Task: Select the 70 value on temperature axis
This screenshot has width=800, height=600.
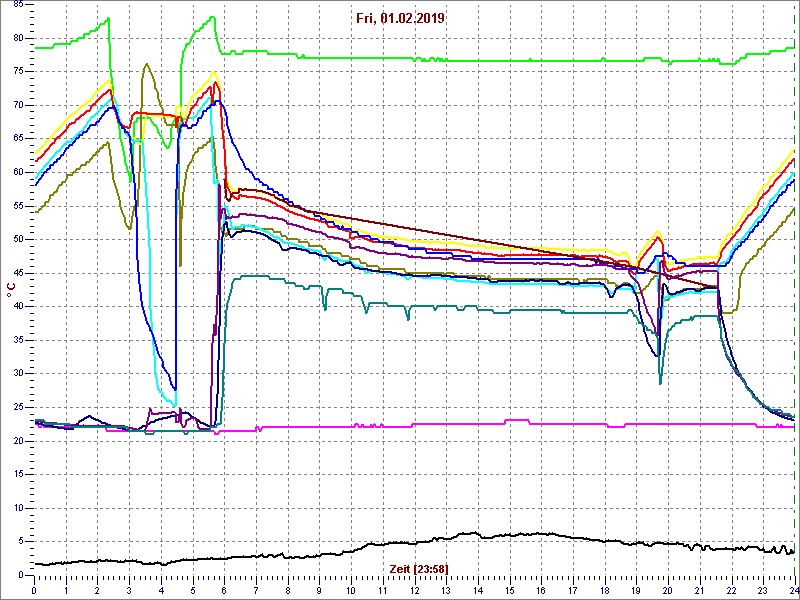Action: [17, 106]
